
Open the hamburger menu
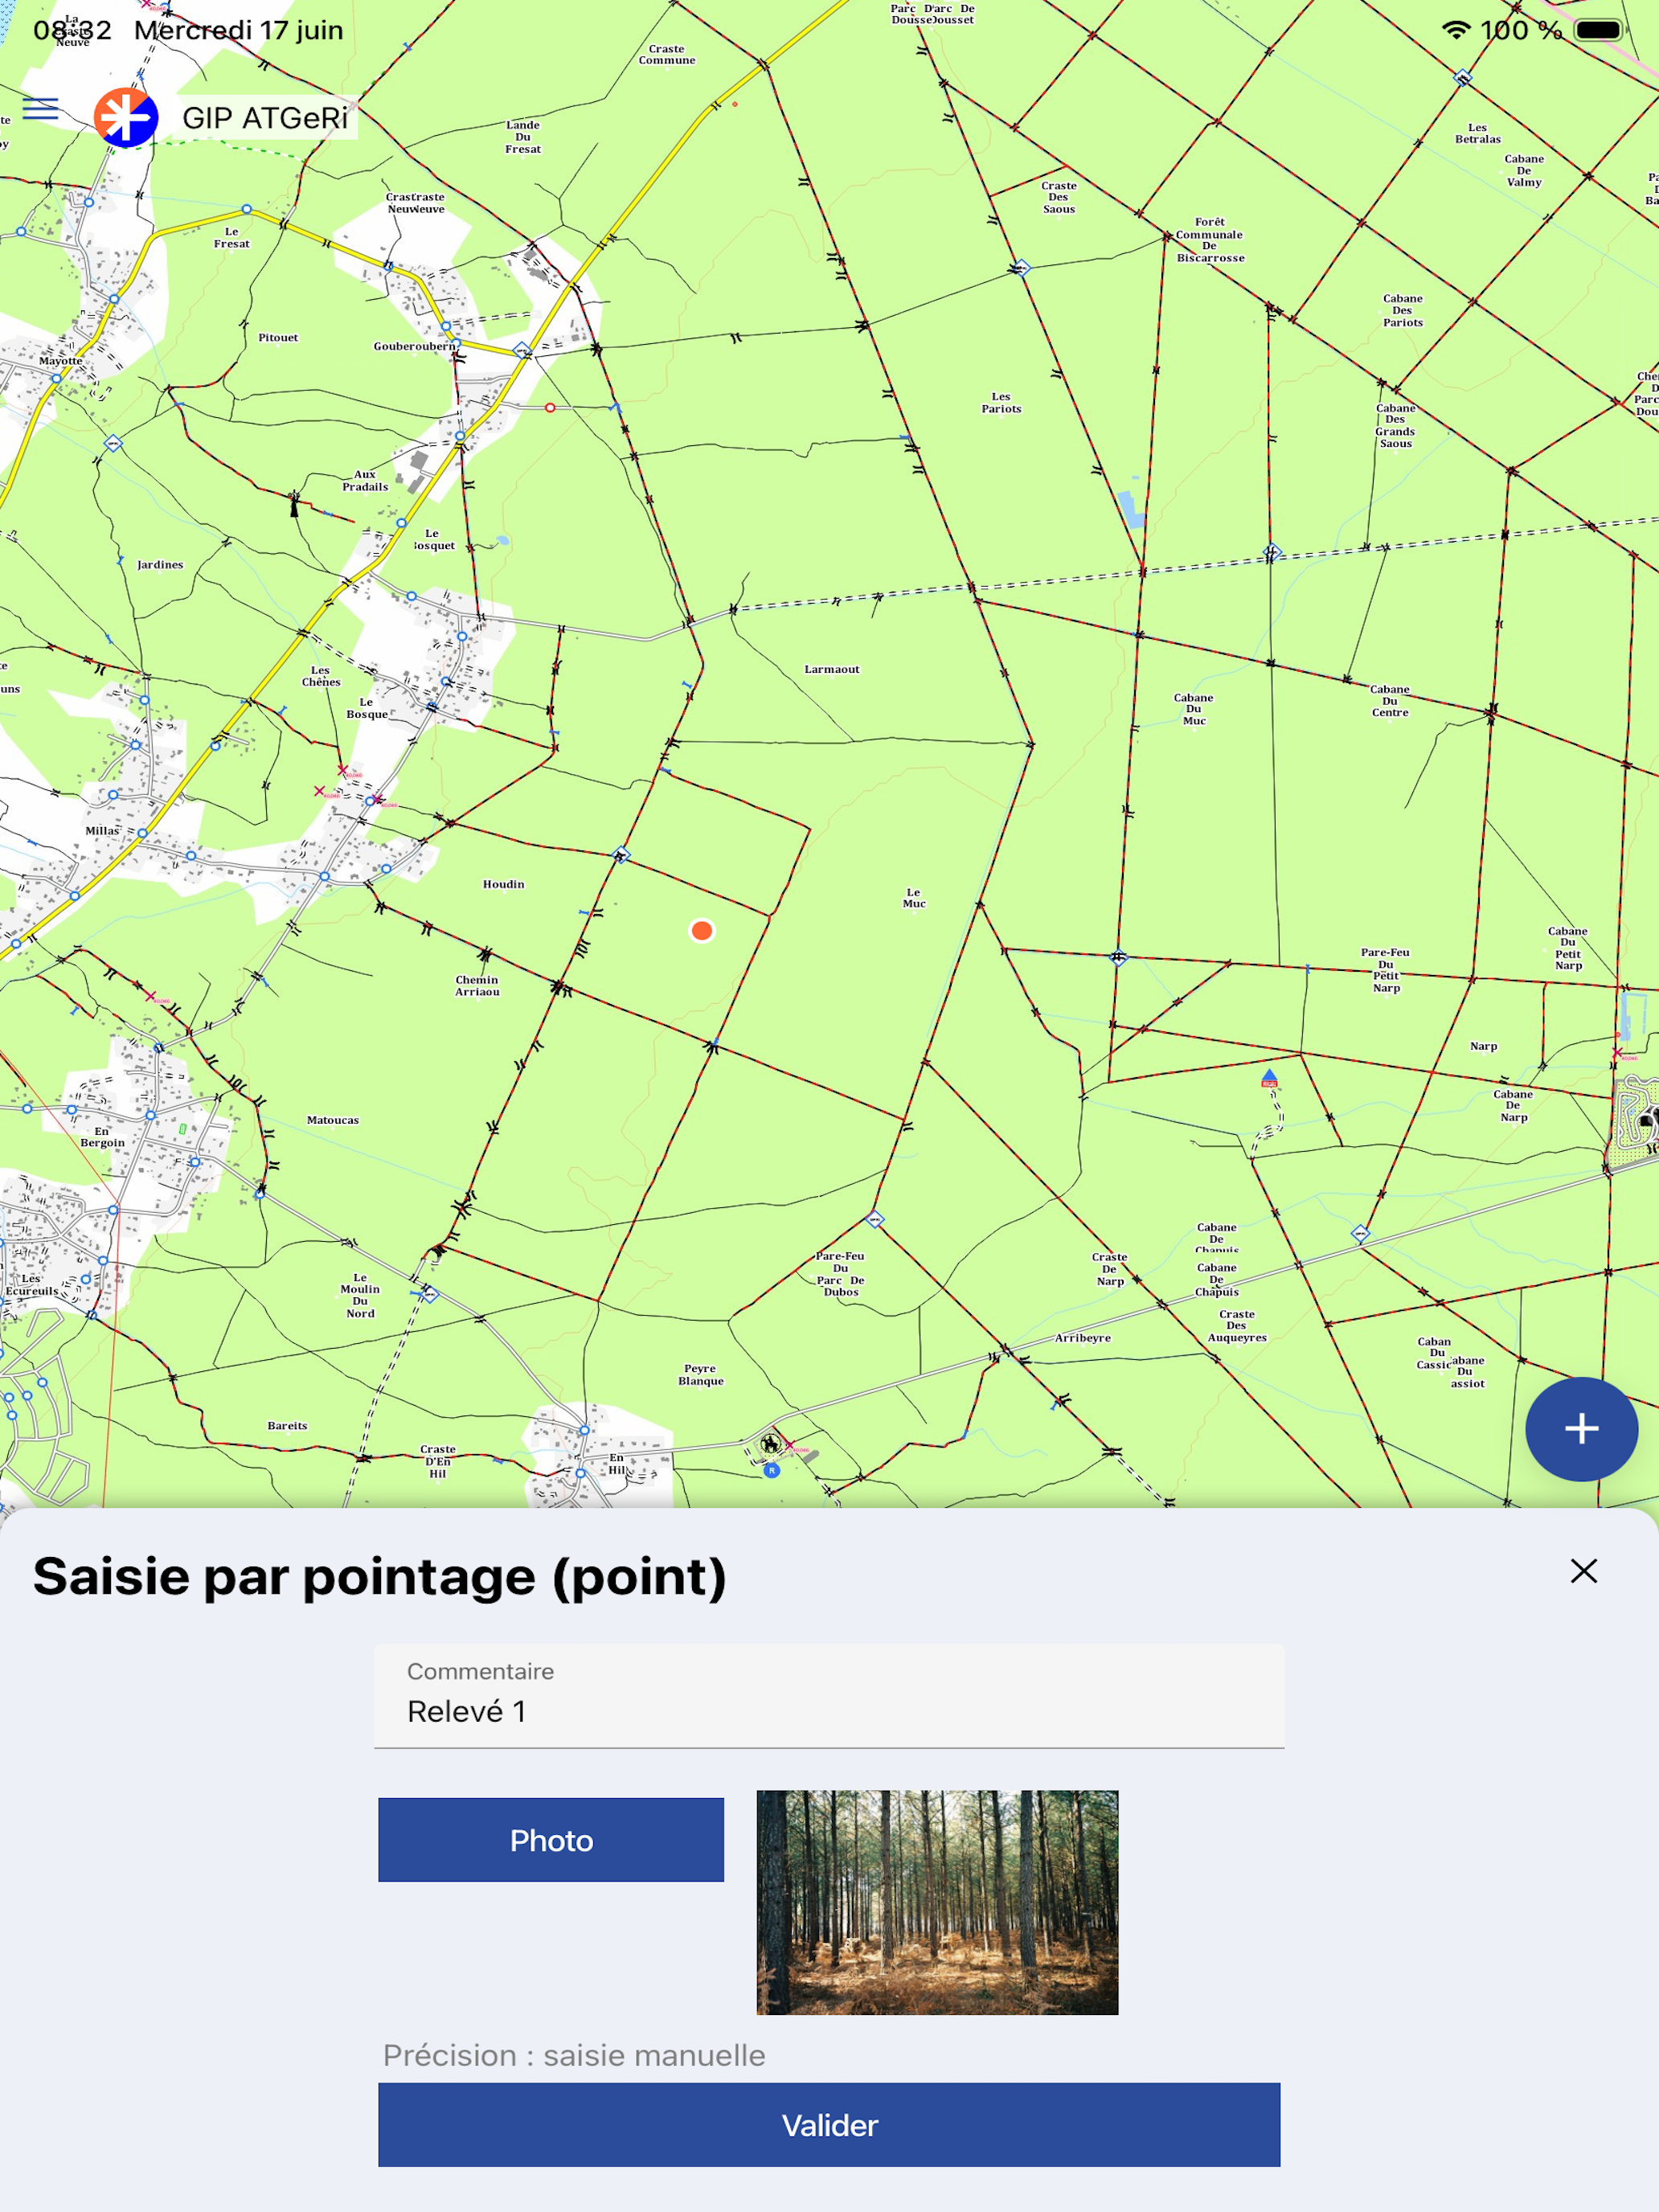pyautogui.click(x=40, y=109)
